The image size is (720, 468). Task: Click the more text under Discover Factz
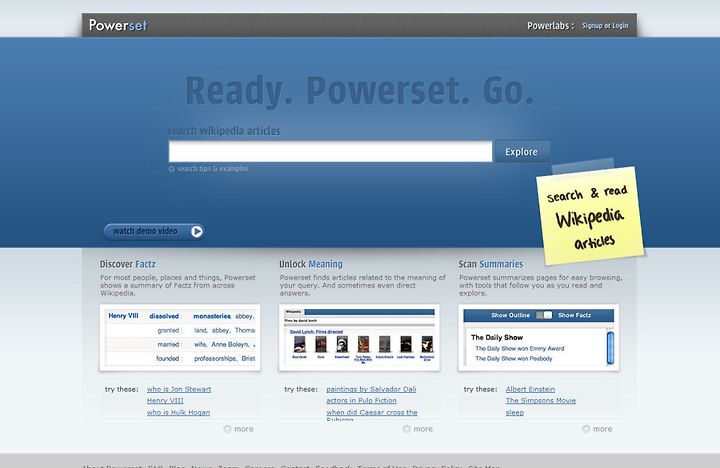pos(244,429)
